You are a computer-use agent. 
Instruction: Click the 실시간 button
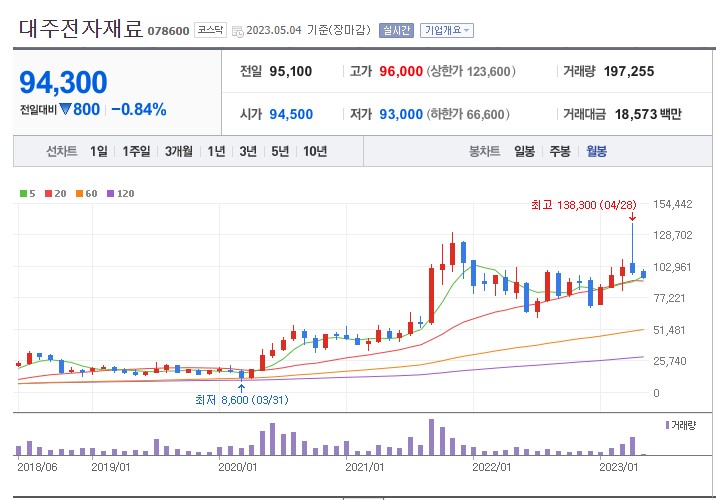point(396,31)
